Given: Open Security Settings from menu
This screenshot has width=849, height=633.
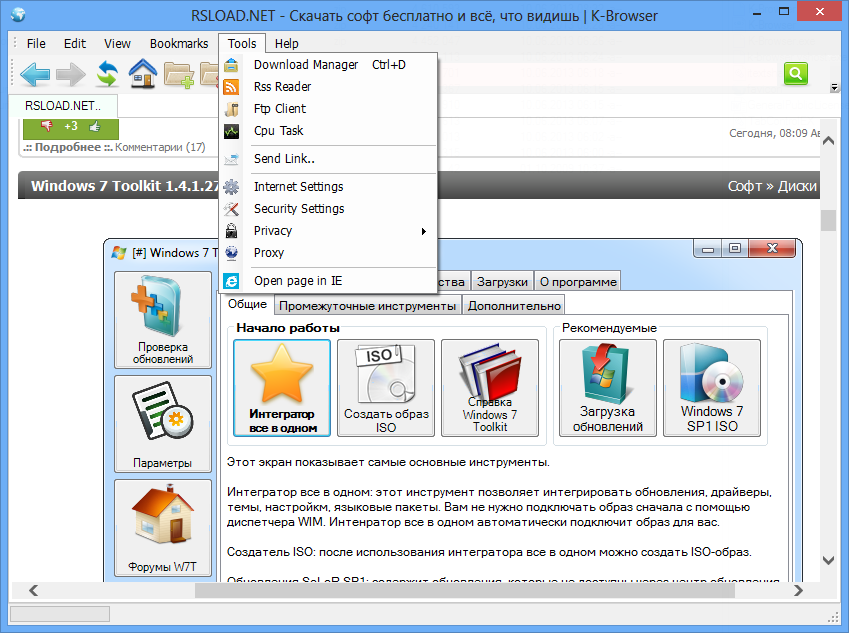Looking at the screenshot, I should point(329,209).
